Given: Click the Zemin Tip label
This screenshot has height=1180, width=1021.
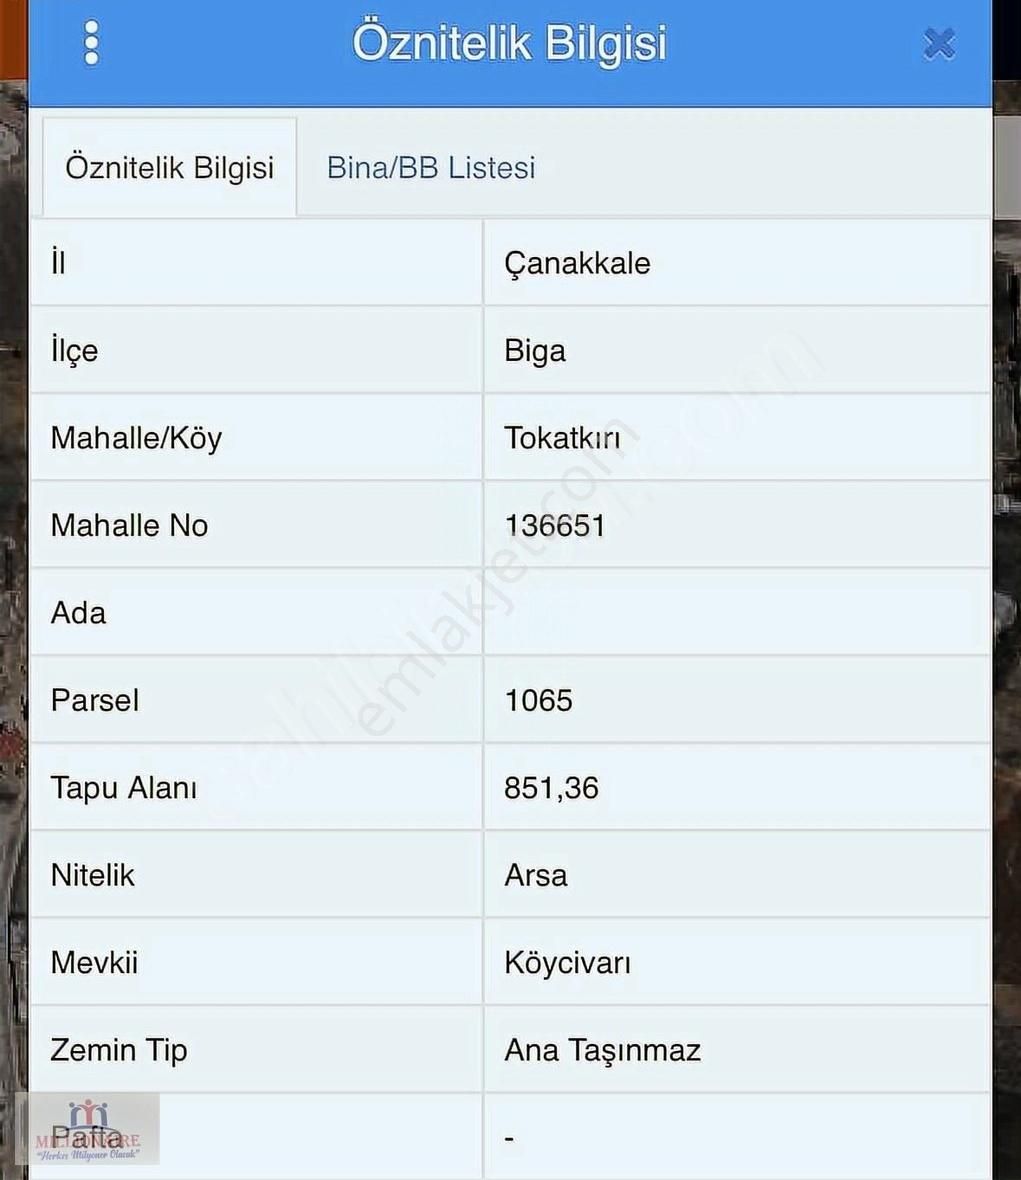Looking at the screenshot, I should 119,1050.
